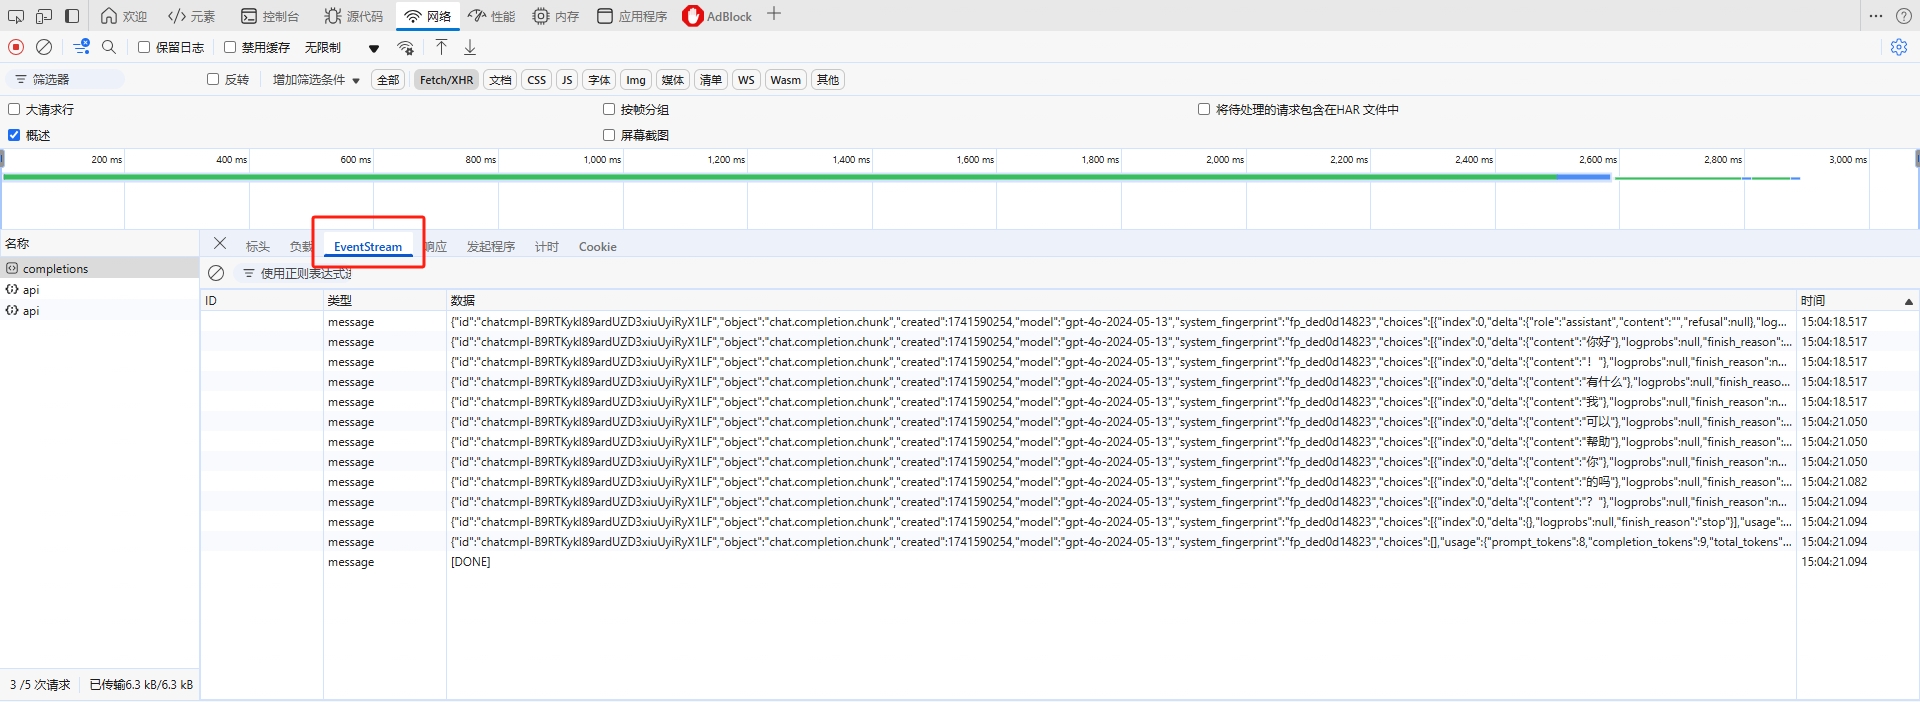Select the 清单 filter
This screenshot has width=1920, height=702.
[x=711, y=80]
